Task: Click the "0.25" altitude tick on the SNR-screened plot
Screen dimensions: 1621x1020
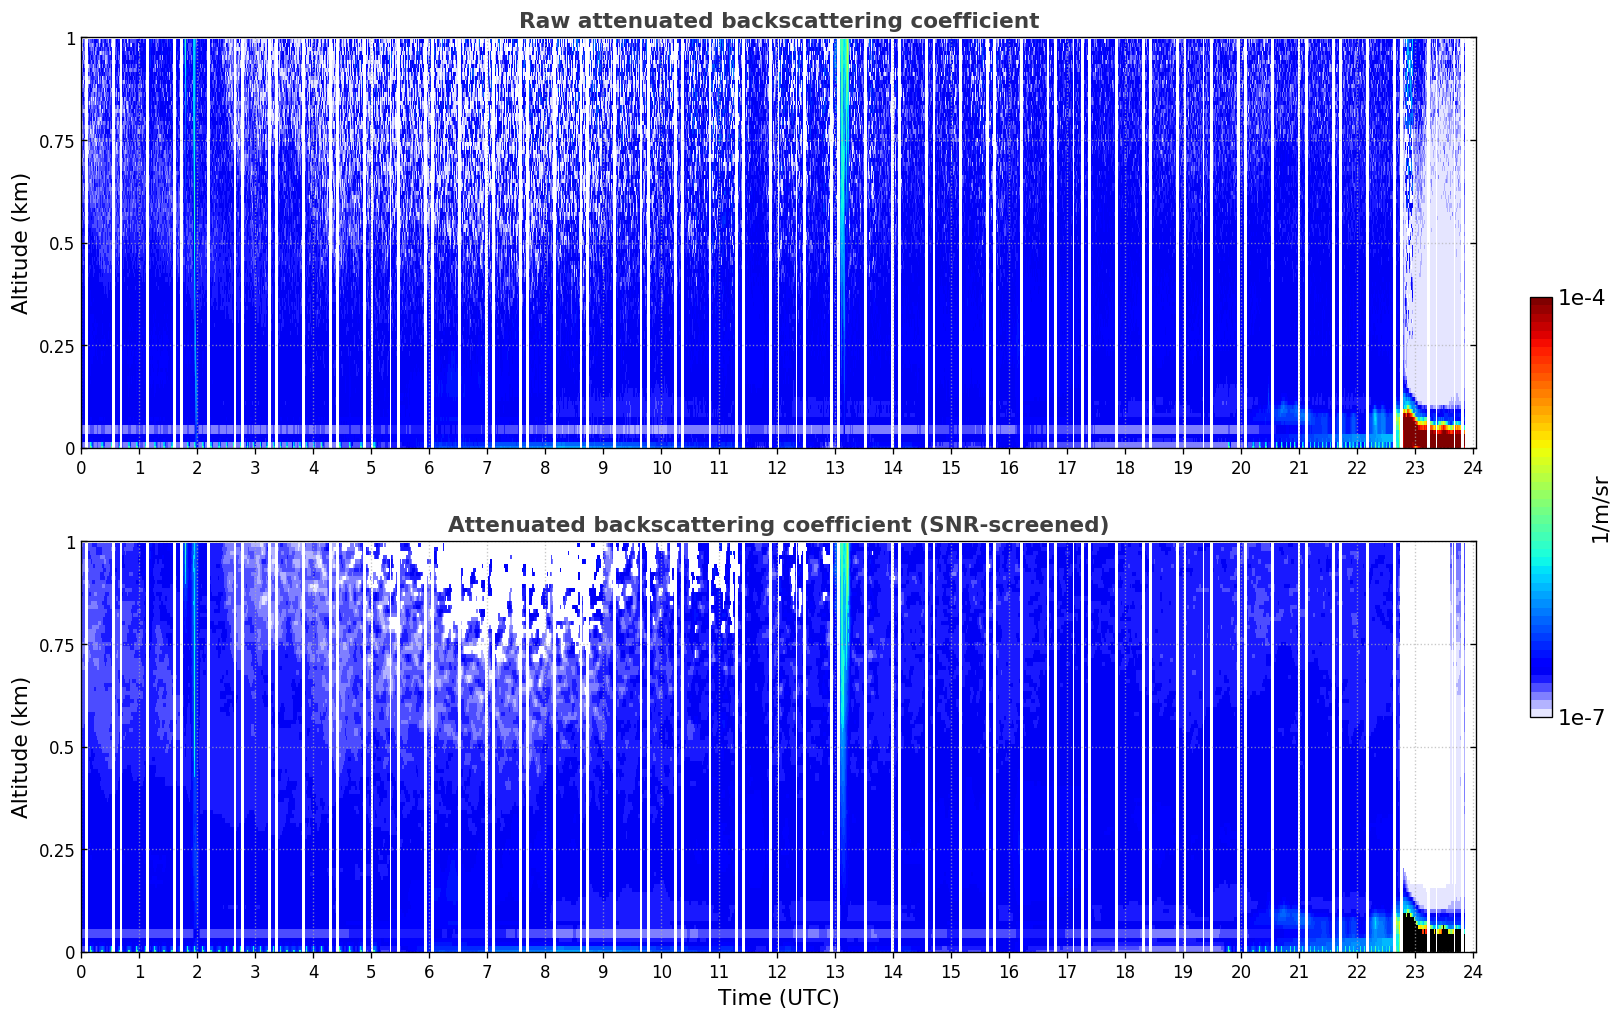Action: tap(57, 850)
